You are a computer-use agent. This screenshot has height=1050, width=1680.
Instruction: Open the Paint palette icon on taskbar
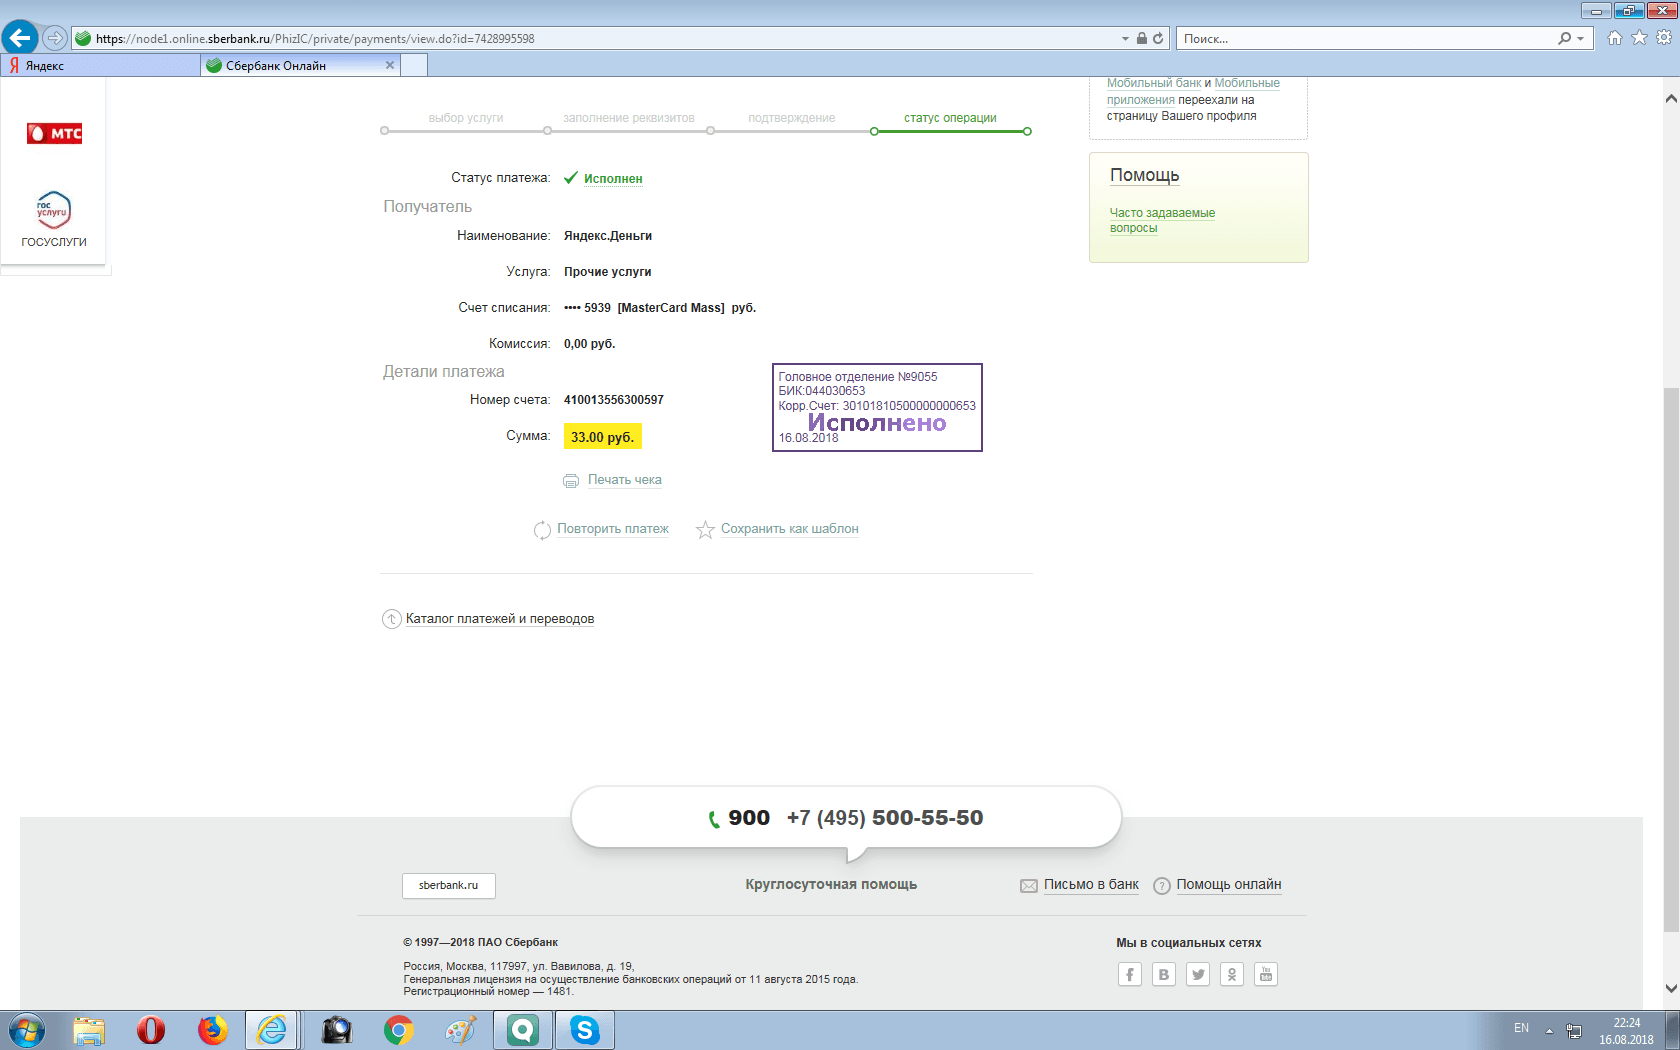coord(461,1030)
